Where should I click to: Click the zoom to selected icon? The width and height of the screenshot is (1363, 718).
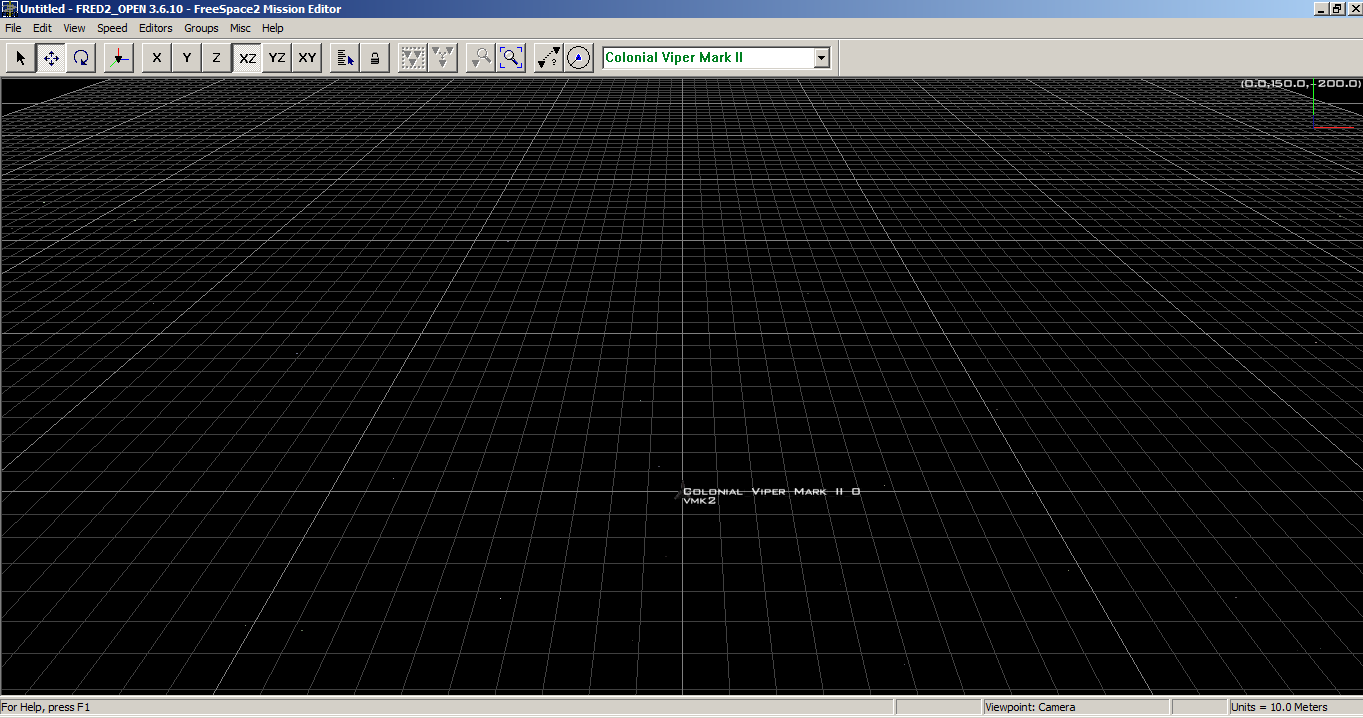481,58
